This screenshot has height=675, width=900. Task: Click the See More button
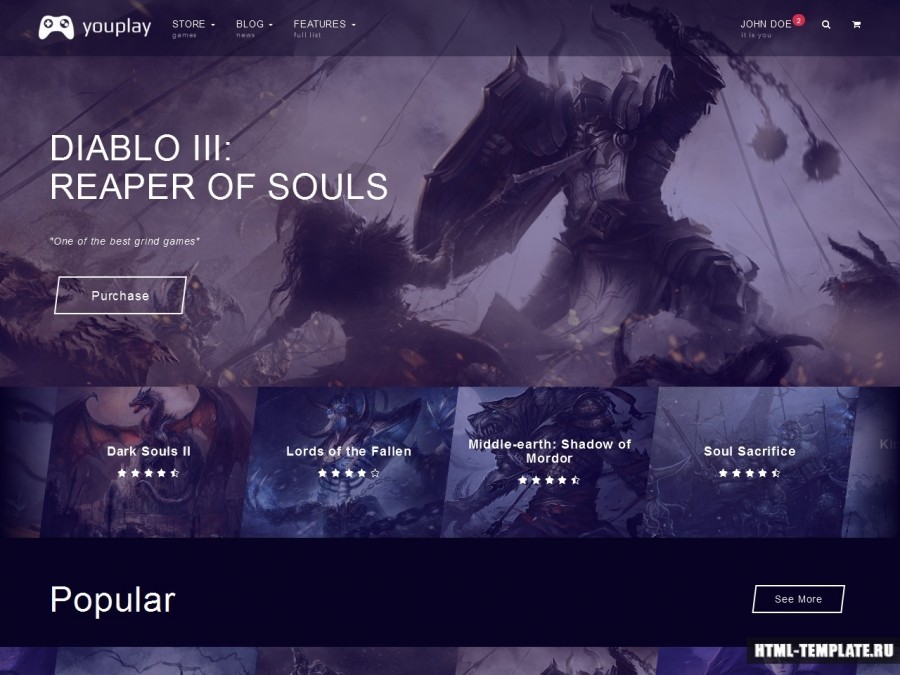point(798,599)
